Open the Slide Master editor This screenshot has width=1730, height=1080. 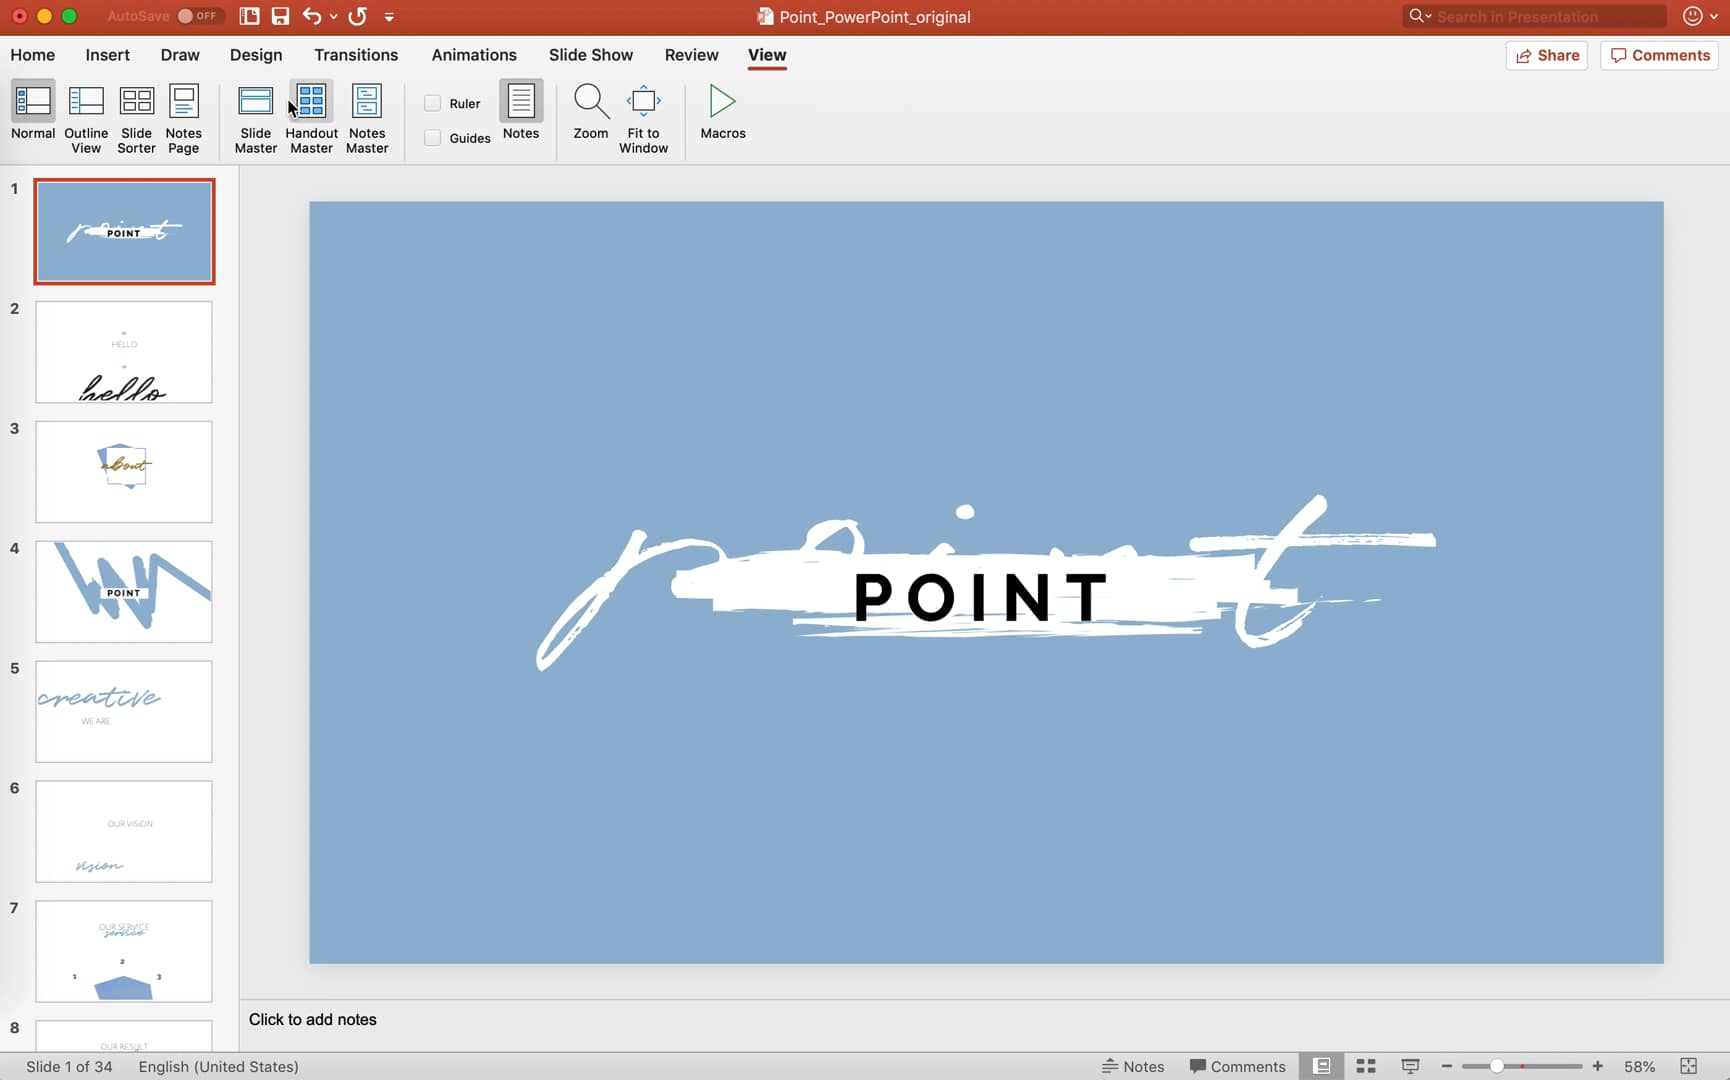[x=255, y=115]
